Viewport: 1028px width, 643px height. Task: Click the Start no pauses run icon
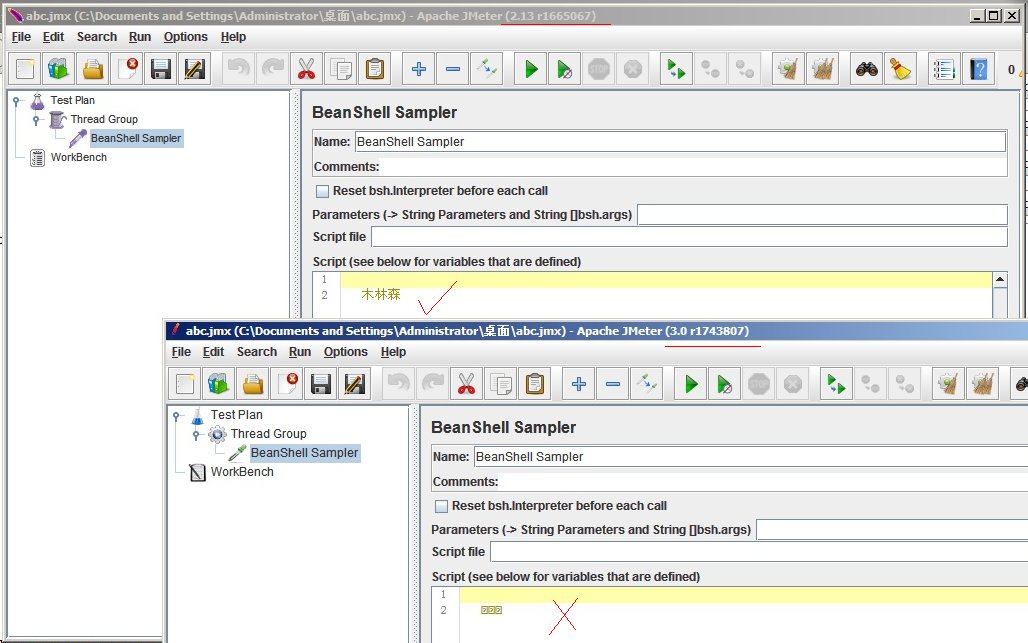click(x=564, y=68)
